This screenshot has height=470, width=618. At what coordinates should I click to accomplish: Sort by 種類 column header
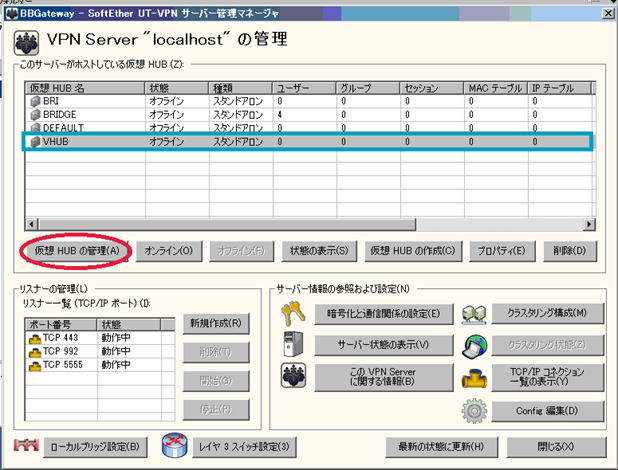tap(240, 88)
